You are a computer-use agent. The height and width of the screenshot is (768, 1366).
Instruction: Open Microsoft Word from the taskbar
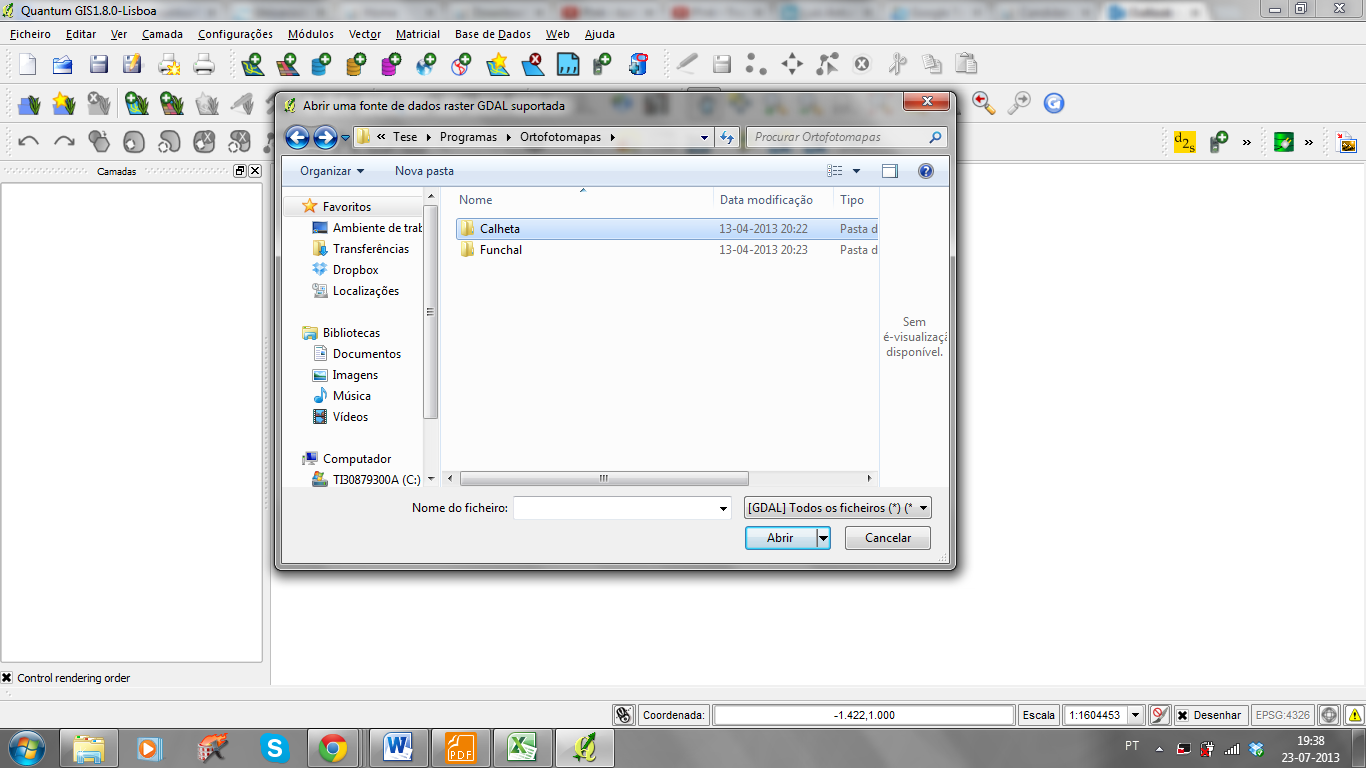coord(398,747)
